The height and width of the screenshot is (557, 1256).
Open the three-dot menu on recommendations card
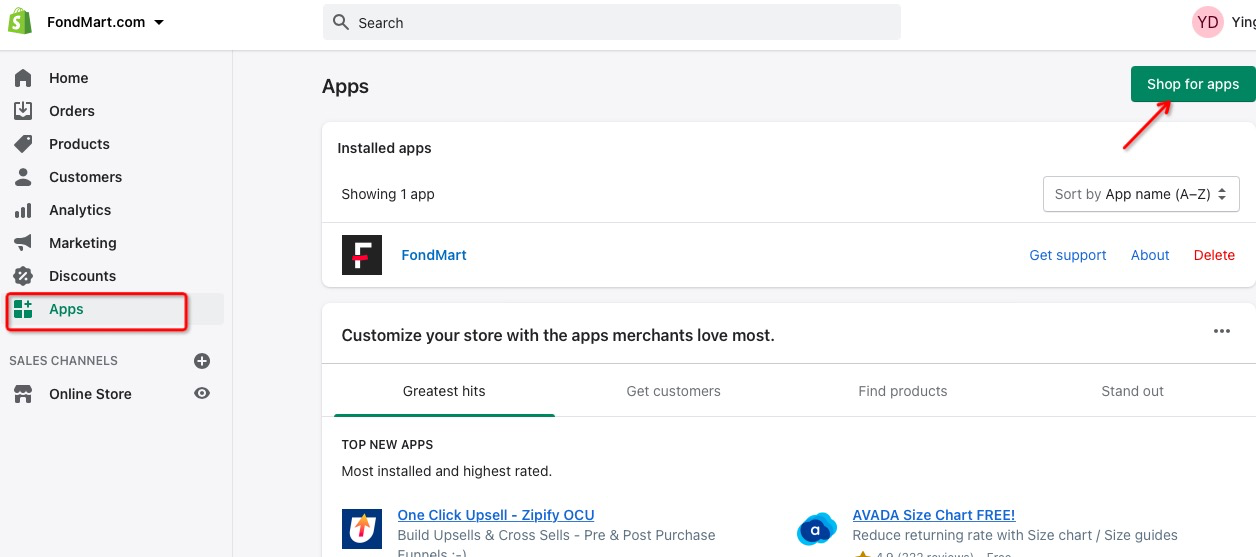click(1221, 332)
